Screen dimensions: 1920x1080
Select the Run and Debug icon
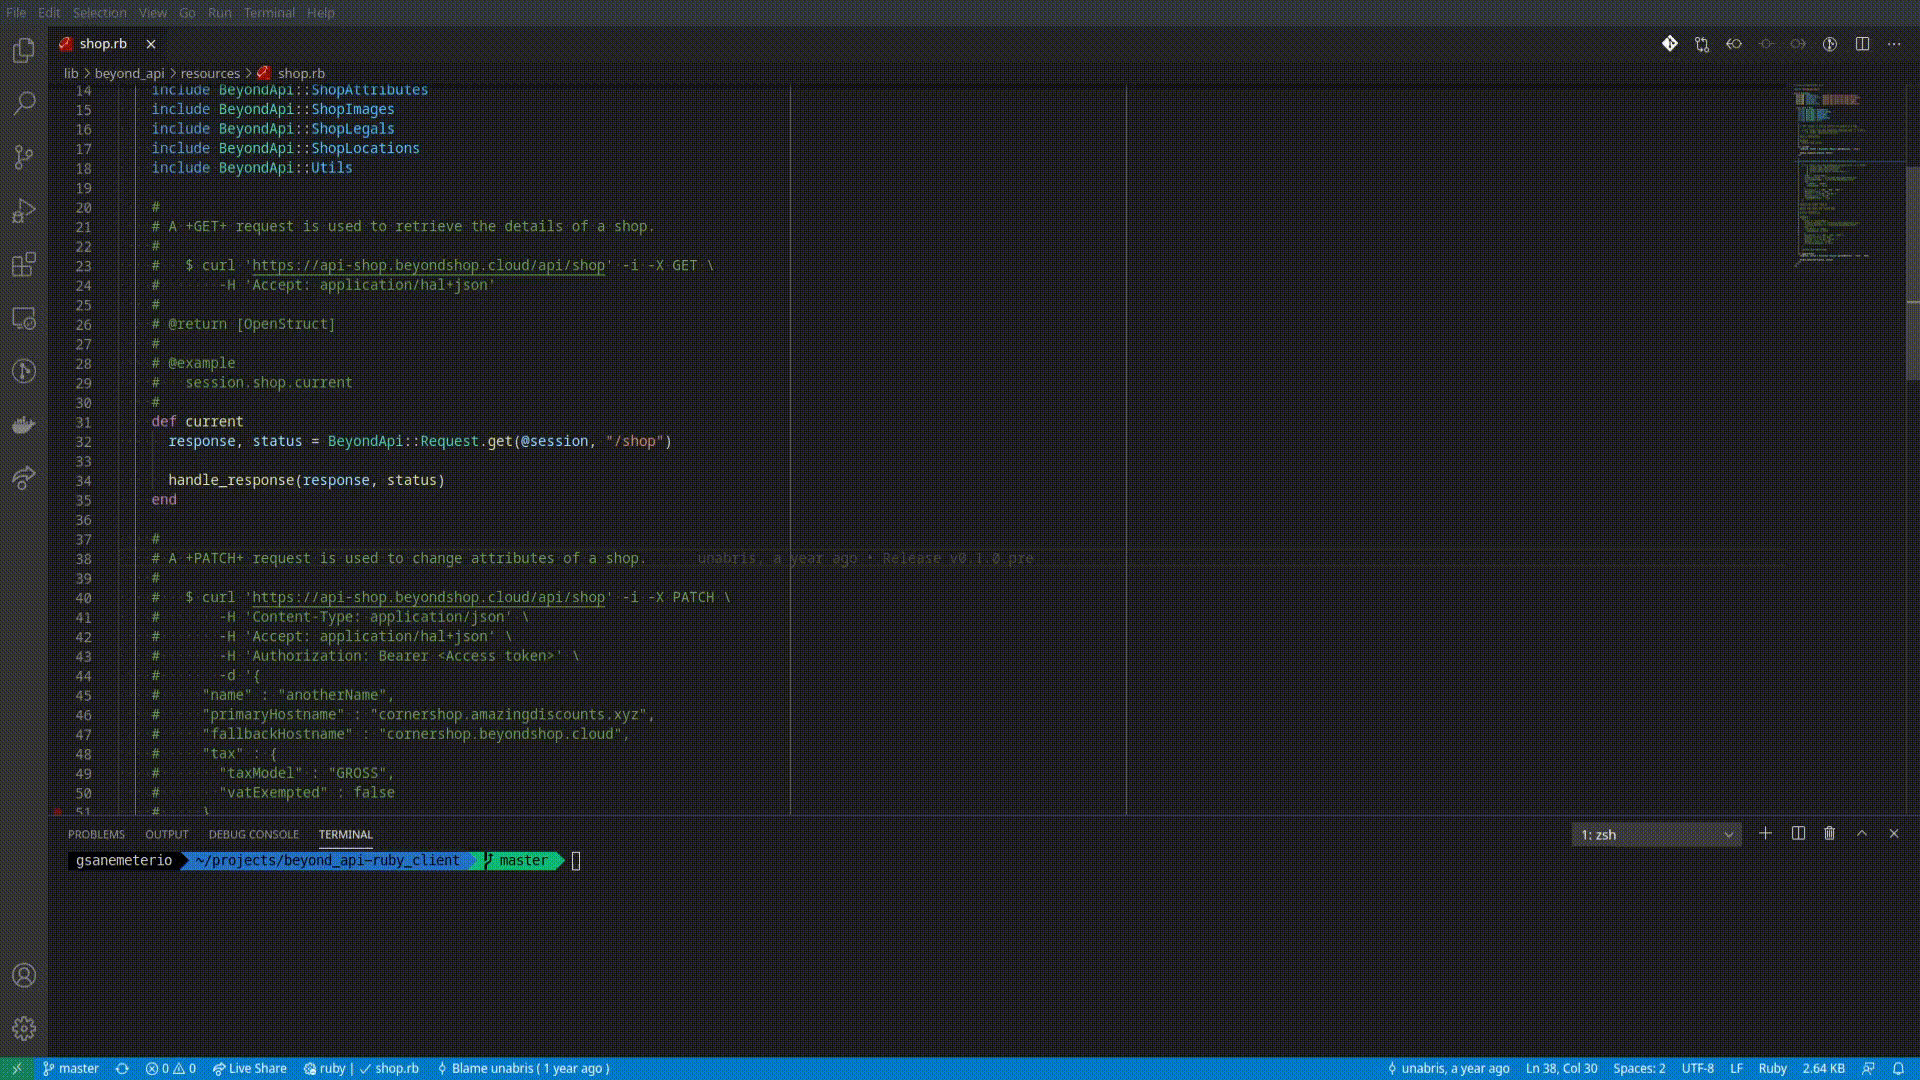click(24, 211)
